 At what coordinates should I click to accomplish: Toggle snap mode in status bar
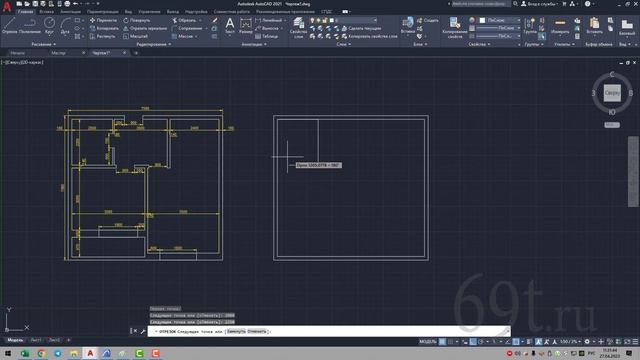click(451, 342)
